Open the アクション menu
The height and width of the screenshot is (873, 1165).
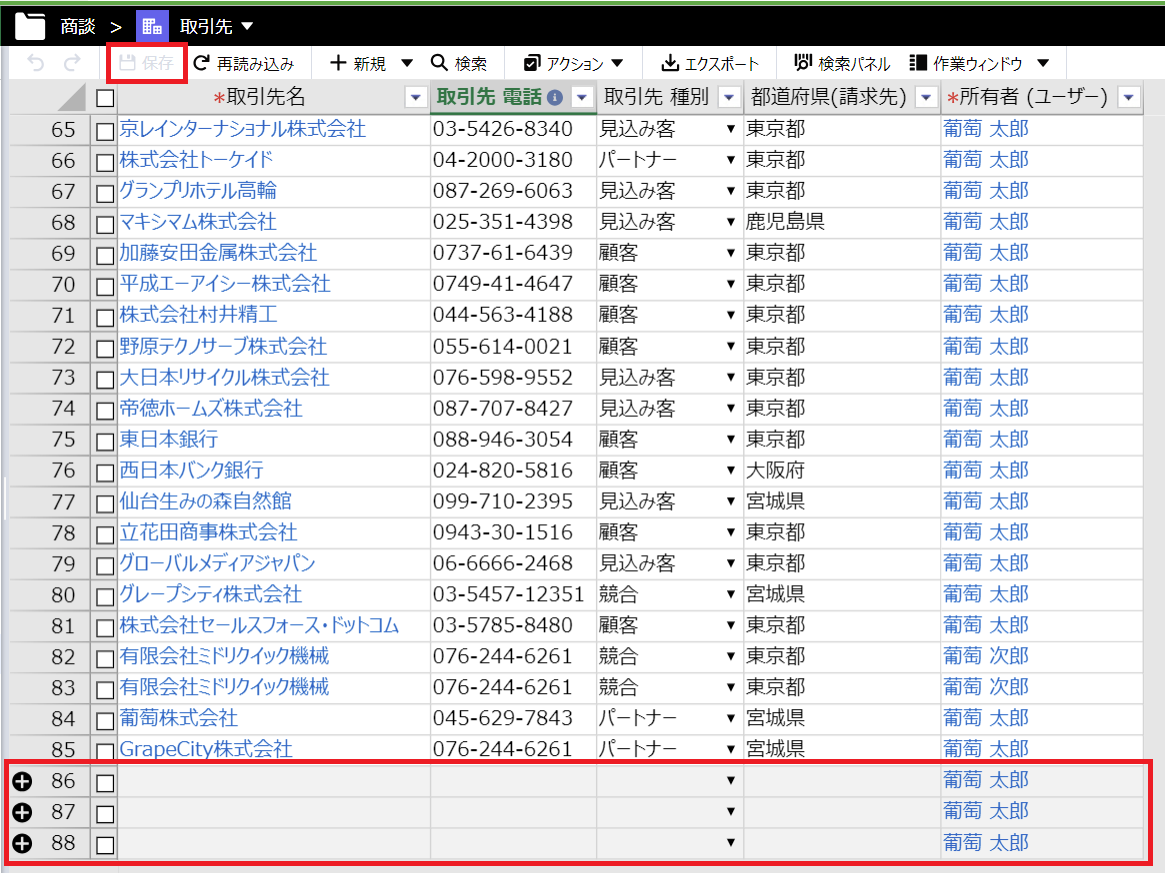574,64
